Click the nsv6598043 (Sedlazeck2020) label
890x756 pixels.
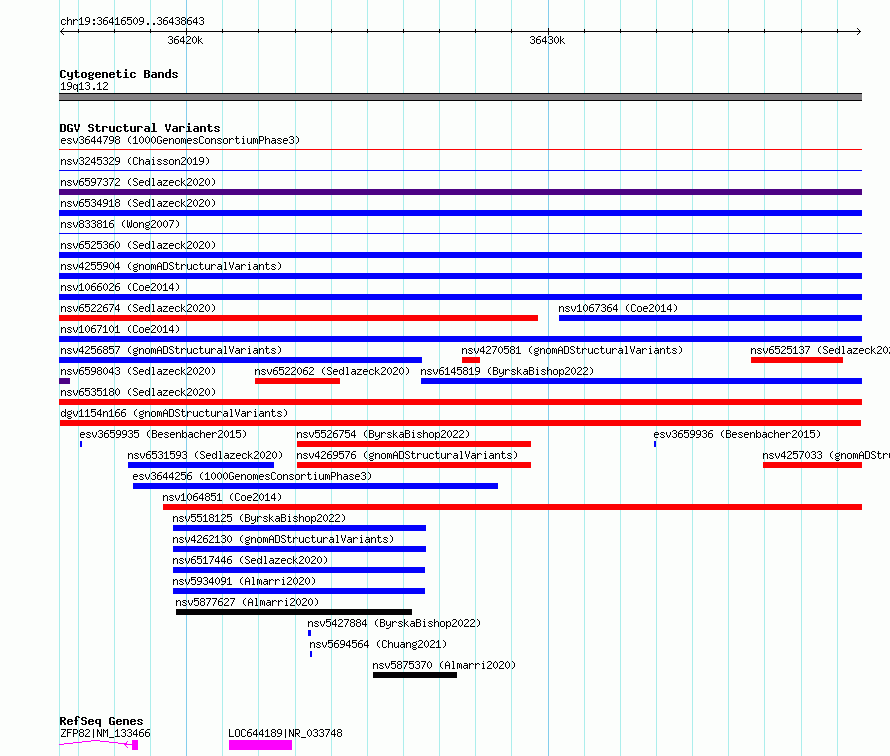click(138, 371)
